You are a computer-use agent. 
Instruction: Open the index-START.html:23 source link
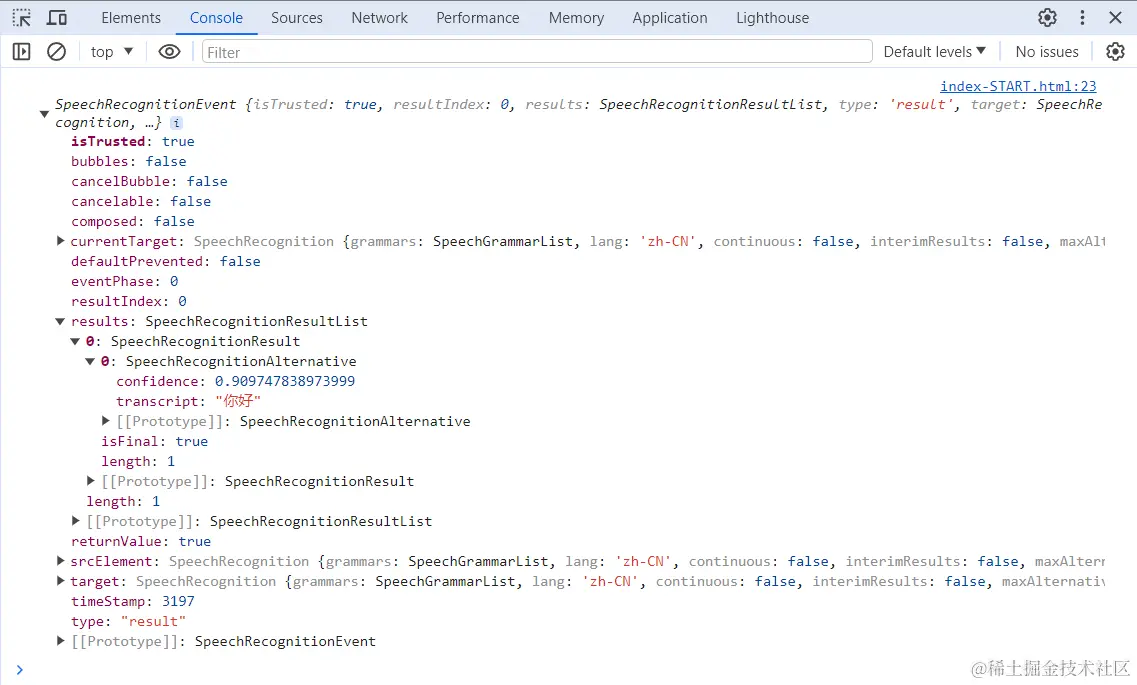[1018, 86]
